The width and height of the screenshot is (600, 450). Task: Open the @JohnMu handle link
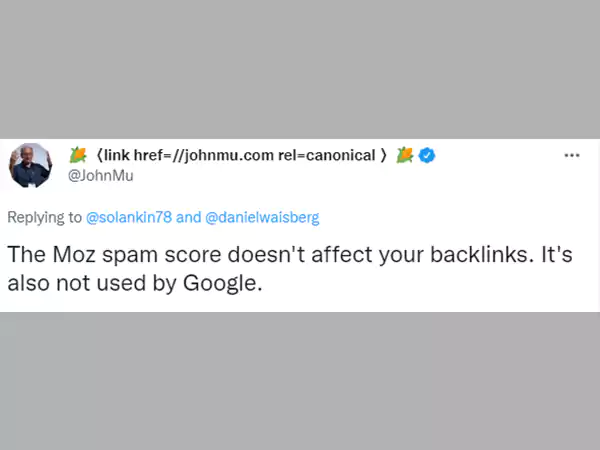point(100,175)
